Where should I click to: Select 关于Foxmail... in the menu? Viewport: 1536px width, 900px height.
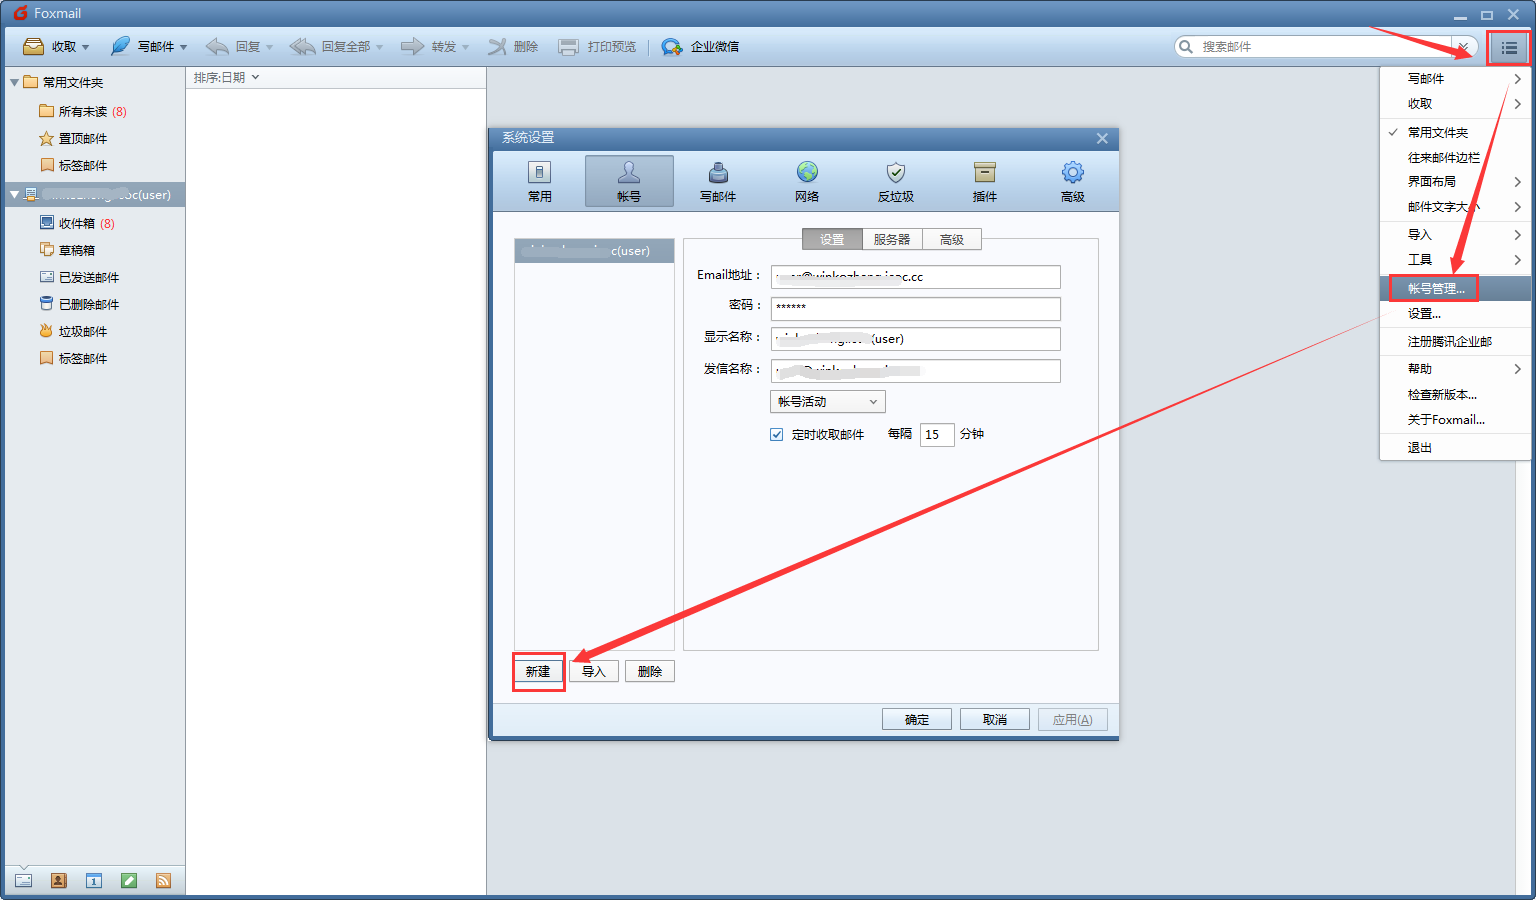click(1455, 420)
